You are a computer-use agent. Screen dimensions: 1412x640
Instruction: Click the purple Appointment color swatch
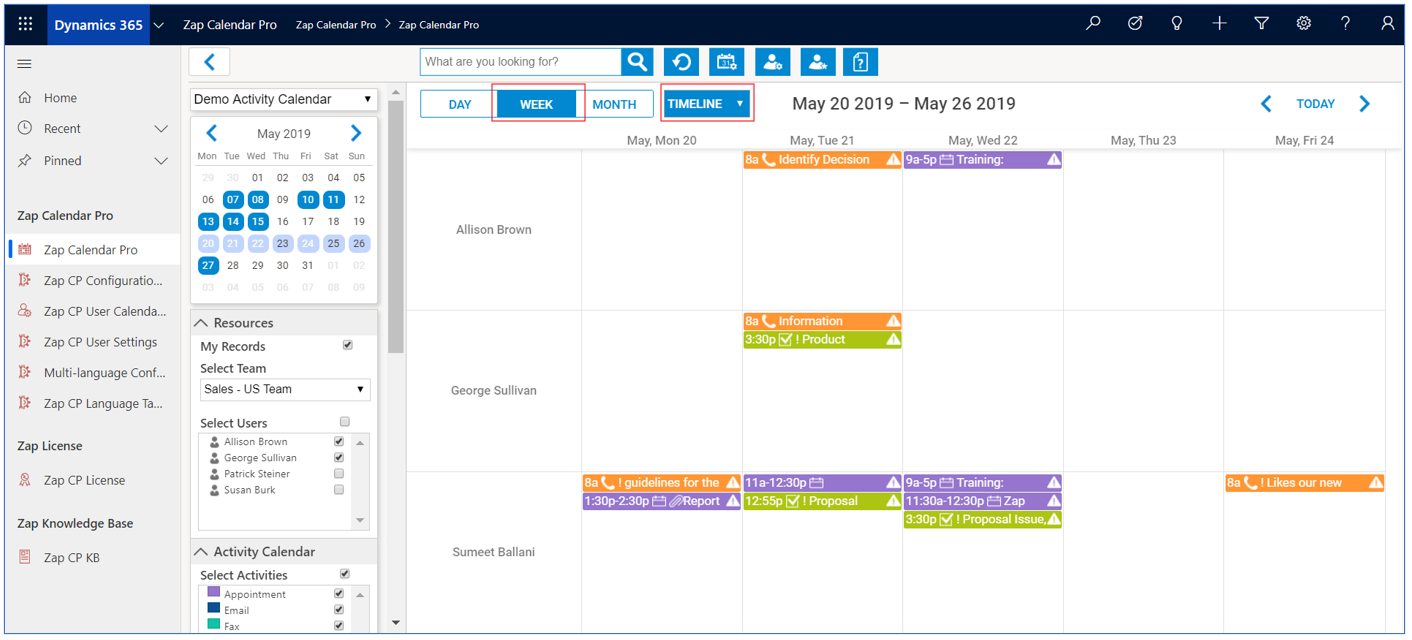tap(214, 593)
